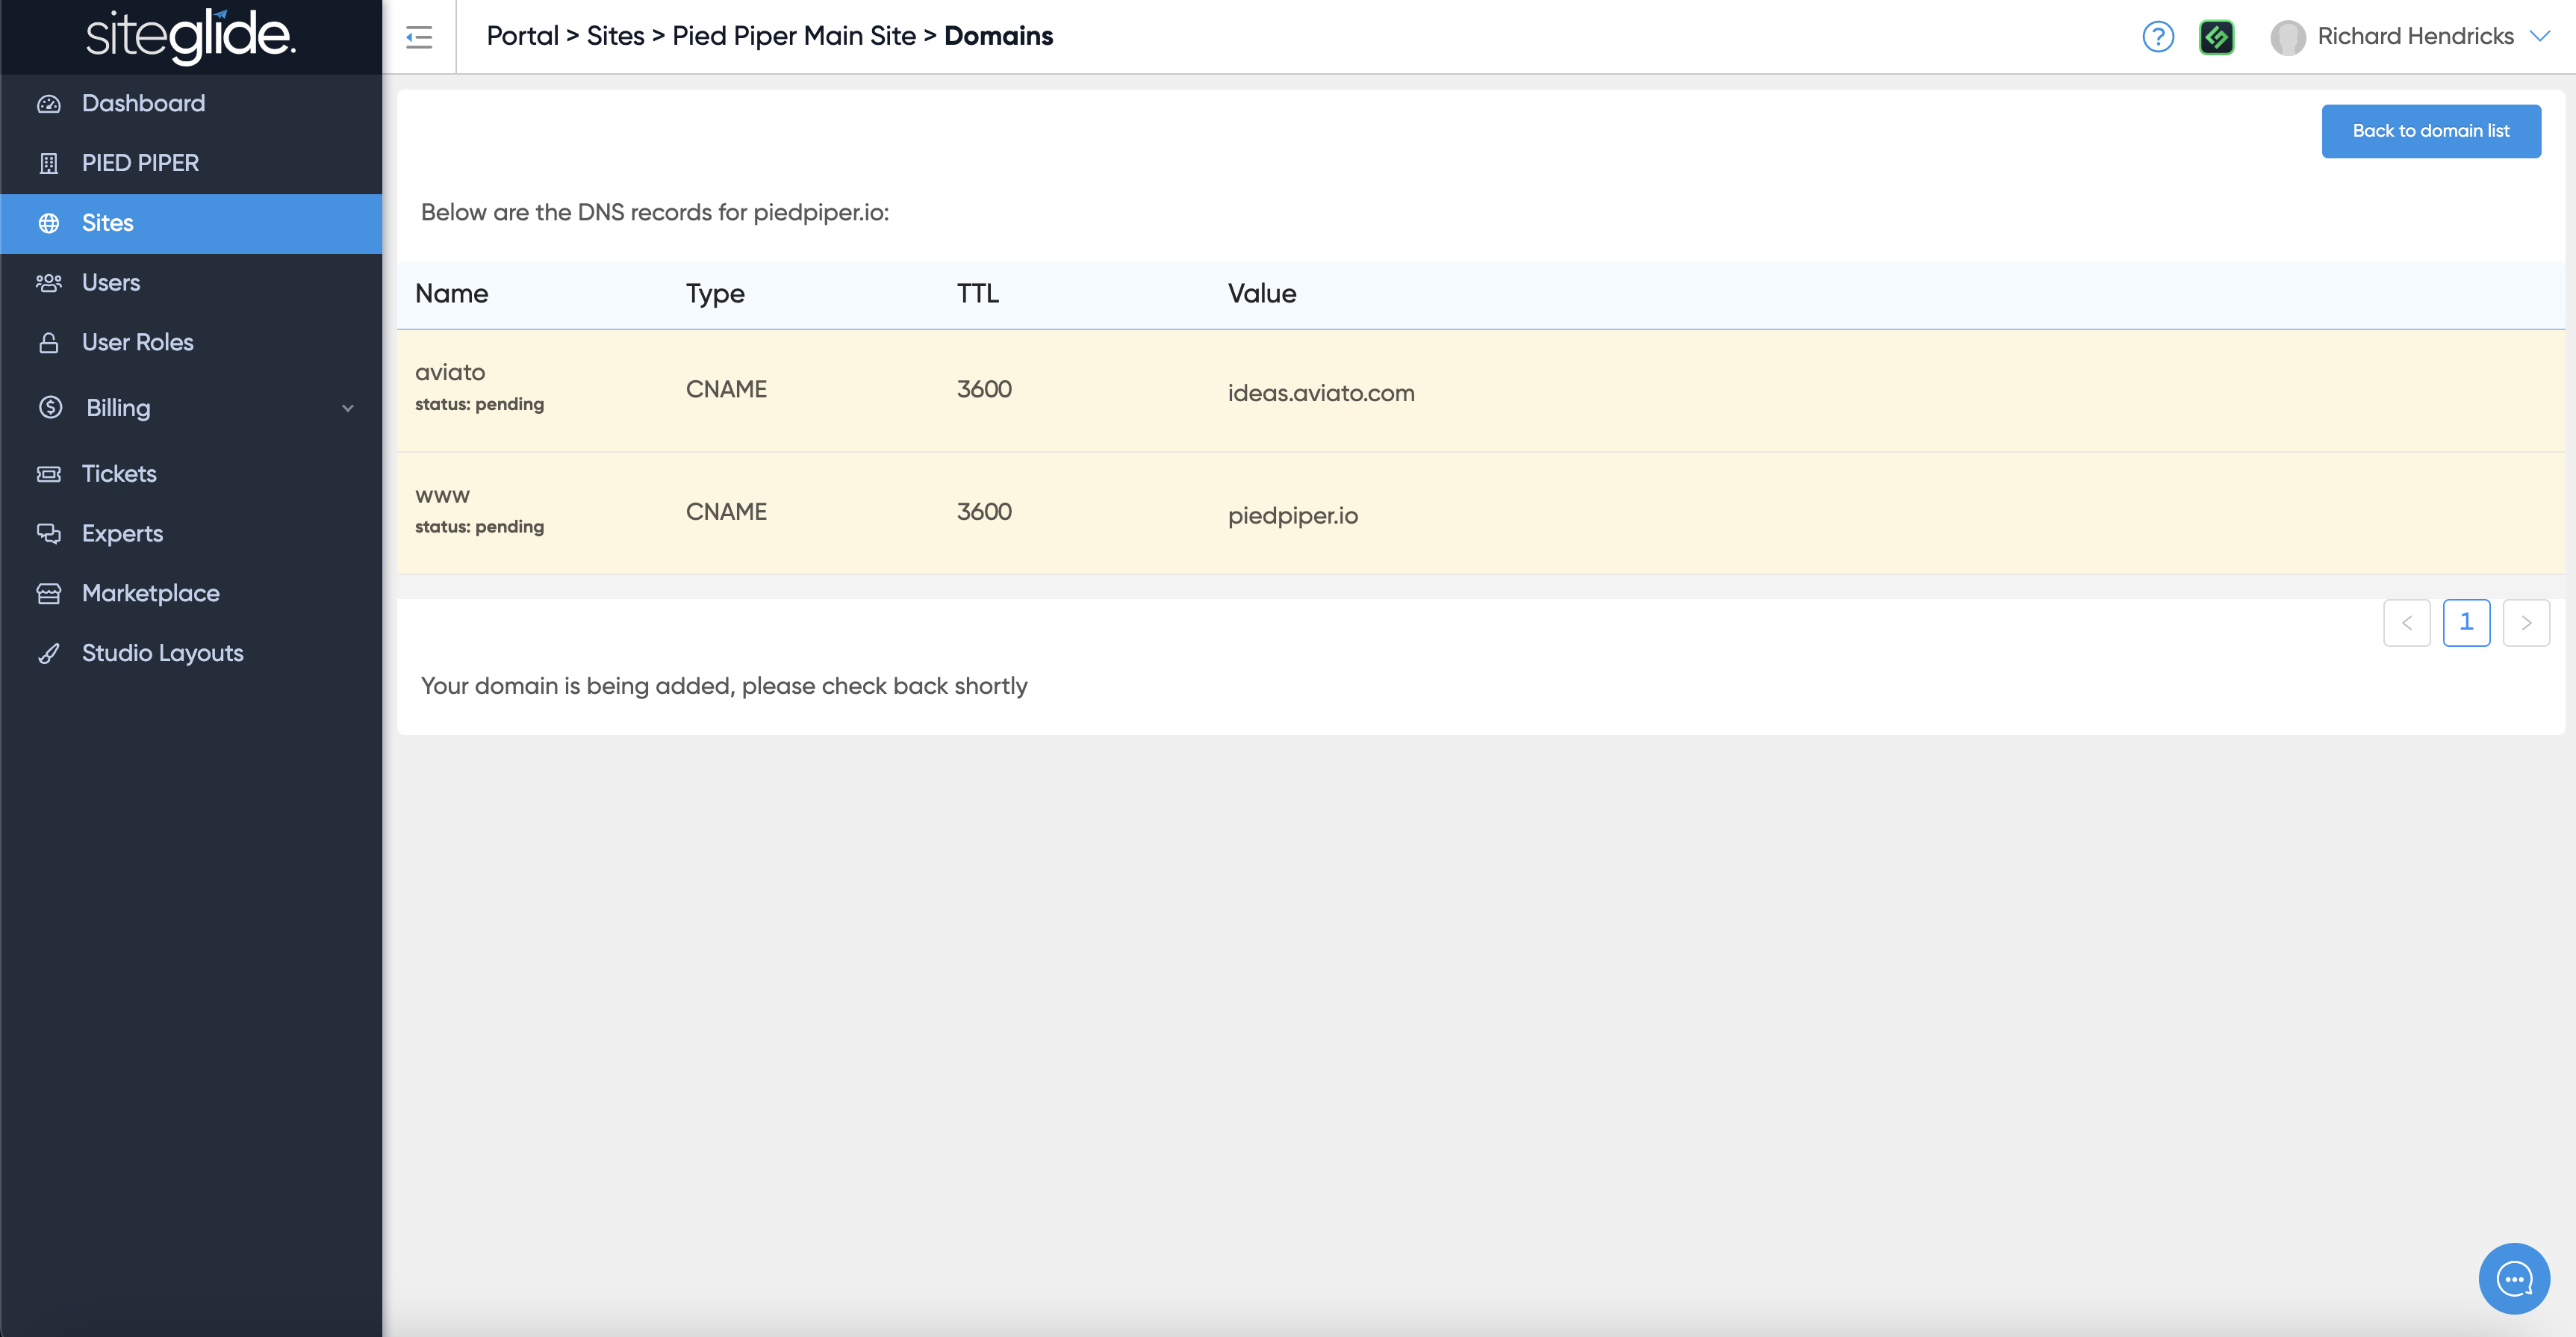
Task: Click the PIED PIPER building icon
Action: click(x=48, y=163)
